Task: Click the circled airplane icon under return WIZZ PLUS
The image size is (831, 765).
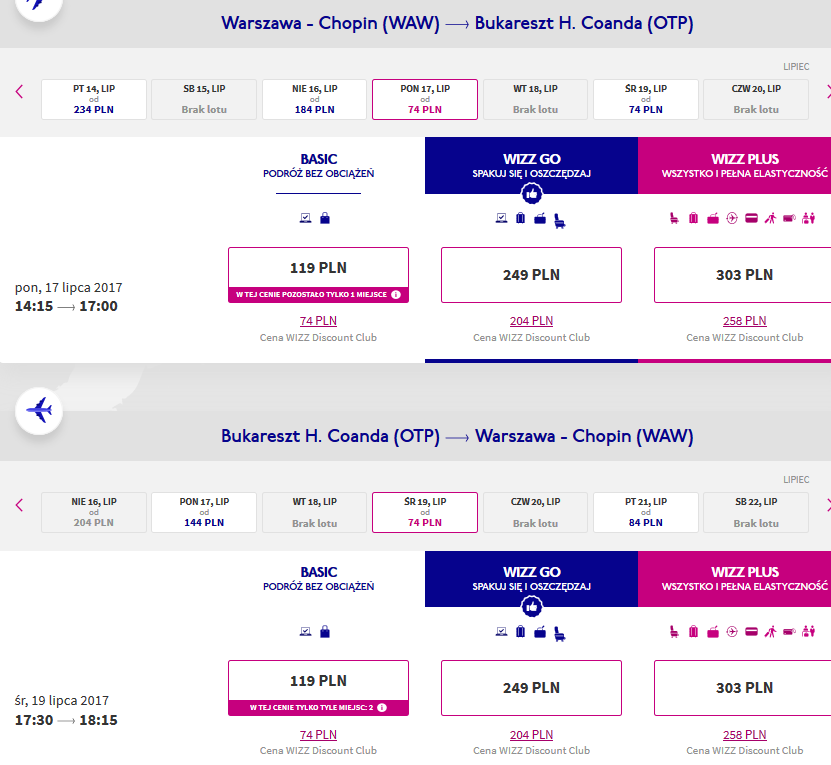Action: coord(732,631)
